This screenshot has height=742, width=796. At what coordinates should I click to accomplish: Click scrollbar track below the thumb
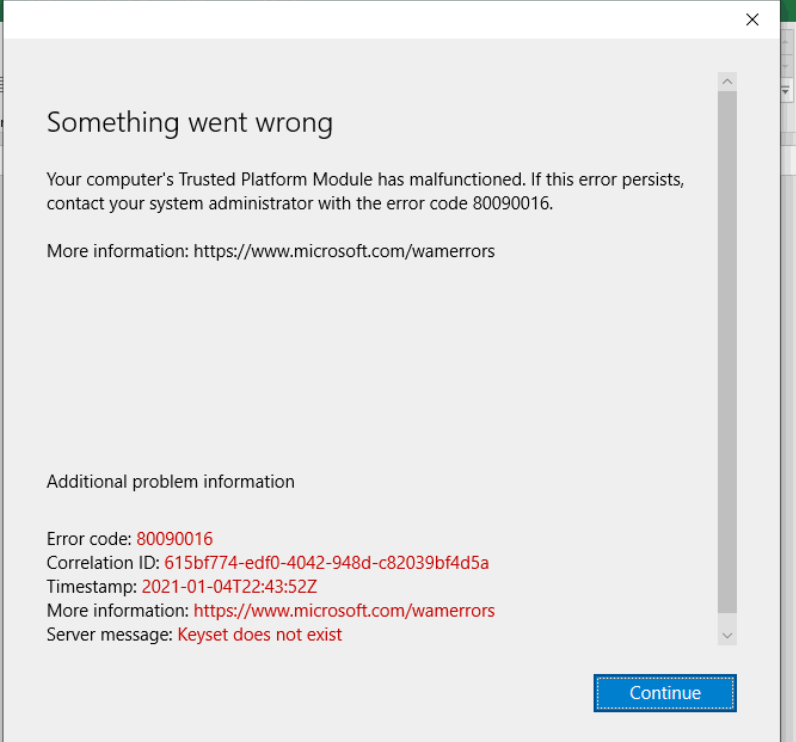(727, 619)
